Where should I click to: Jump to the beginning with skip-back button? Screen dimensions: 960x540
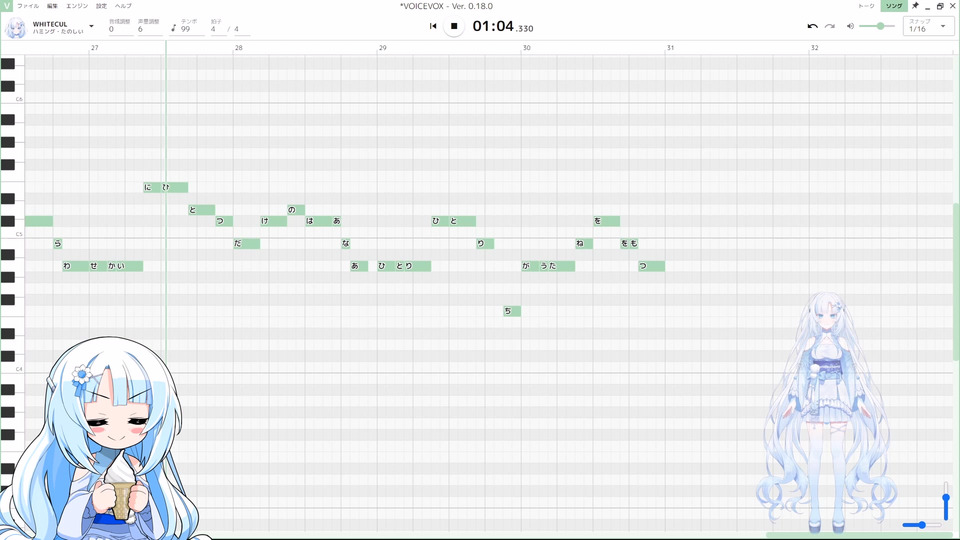click(x=433, y=26)
